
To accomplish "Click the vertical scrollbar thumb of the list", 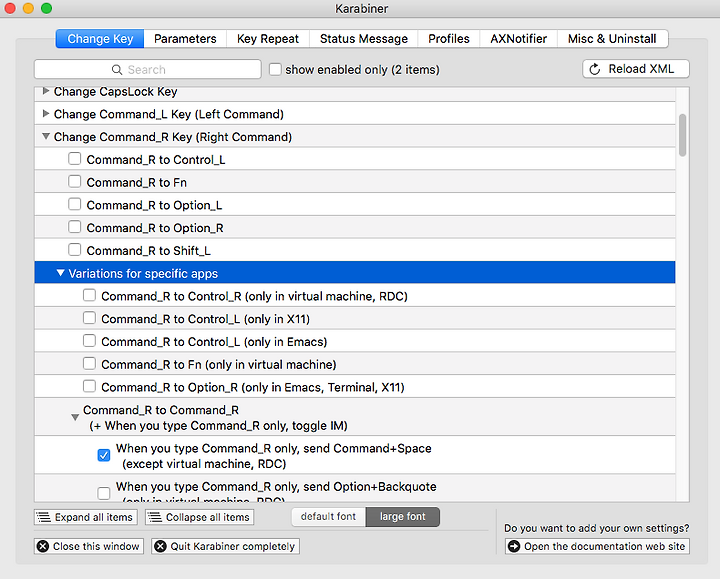I will pyautogui.click(x=682, y=135).
